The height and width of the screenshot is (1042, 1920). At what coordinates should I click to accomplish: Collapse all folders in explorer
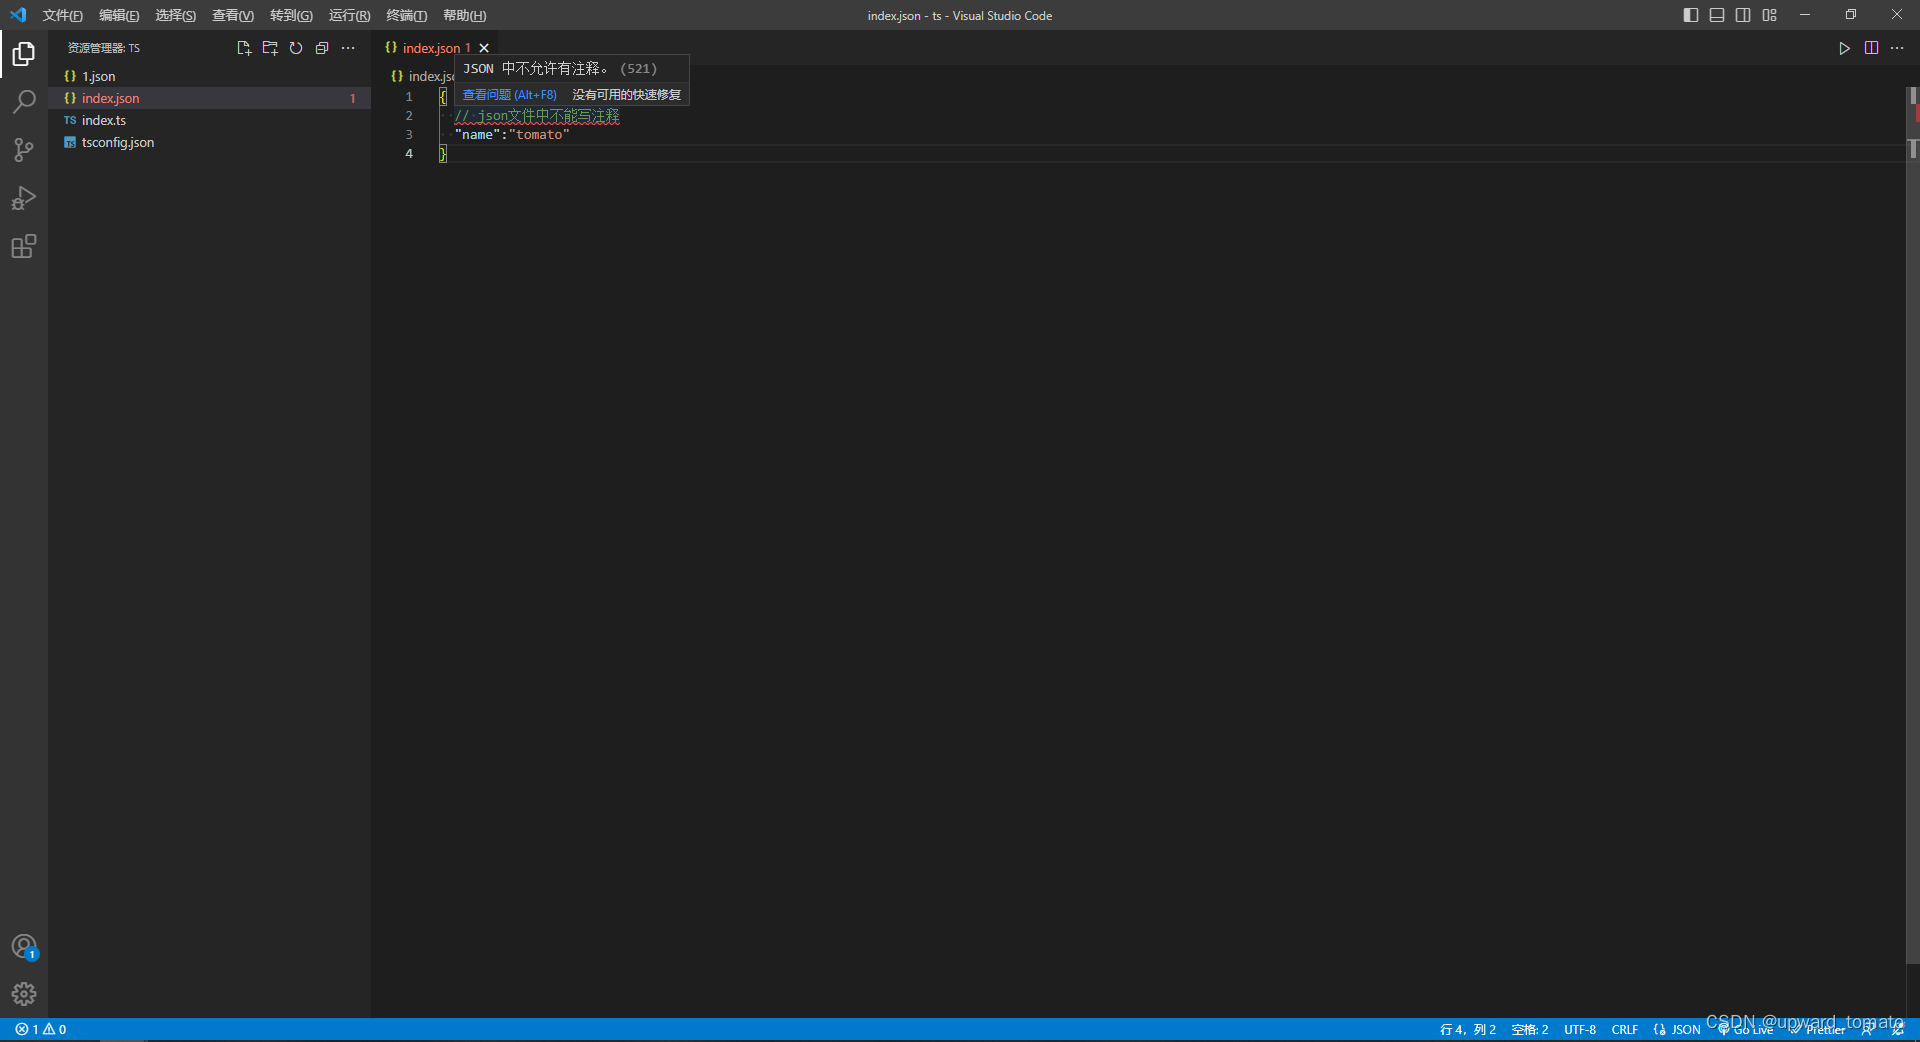[322, 48]
